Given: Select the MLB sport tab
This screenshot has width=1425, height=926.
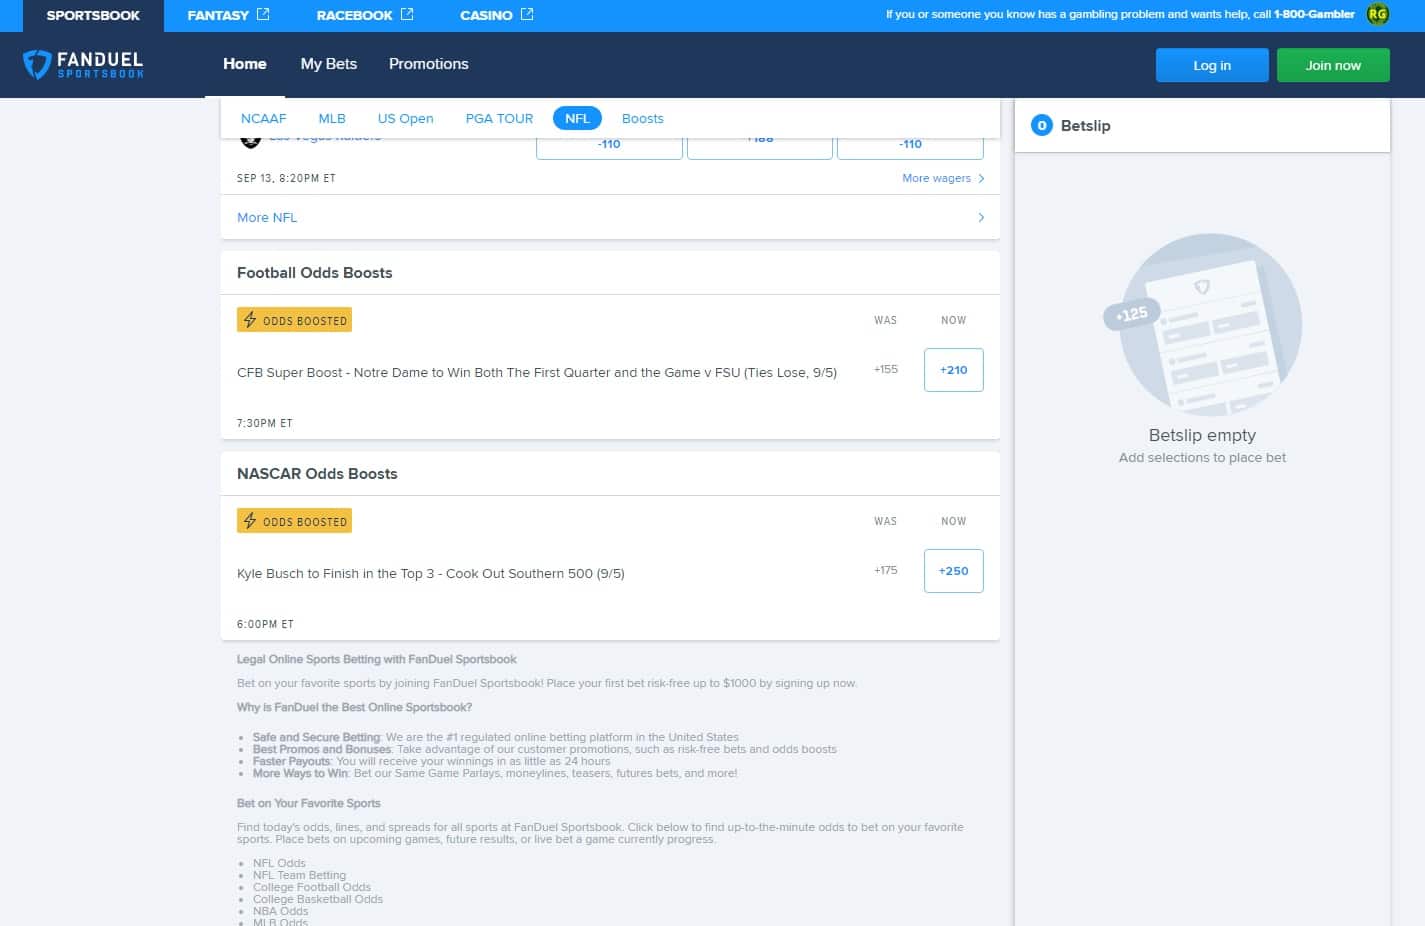Looking at the screenshot, I should (x=332, y=118).
